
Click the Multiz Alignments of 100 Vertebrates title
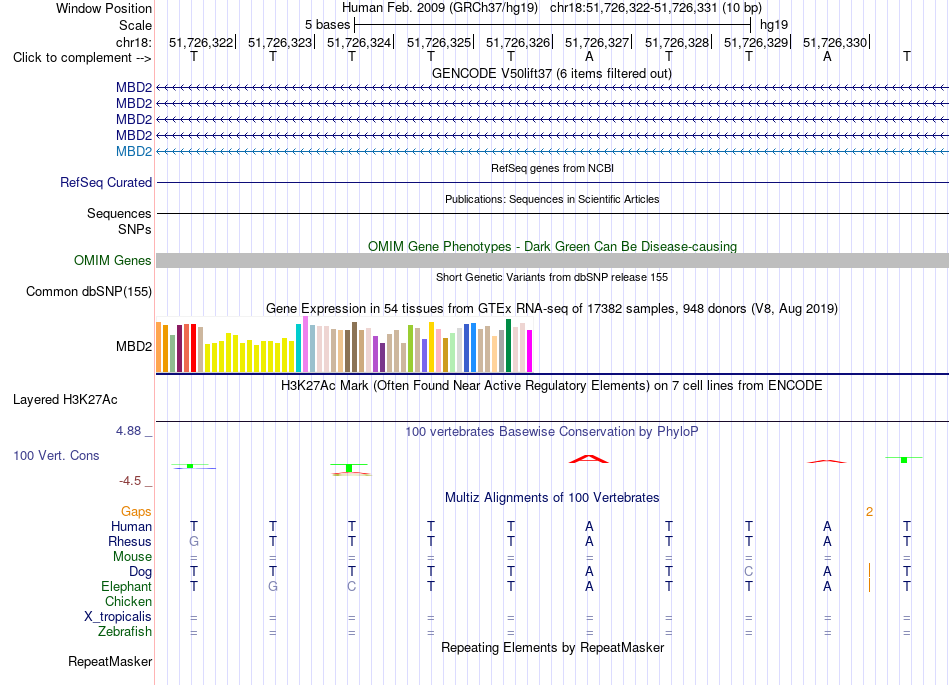(x=552, y=498)
